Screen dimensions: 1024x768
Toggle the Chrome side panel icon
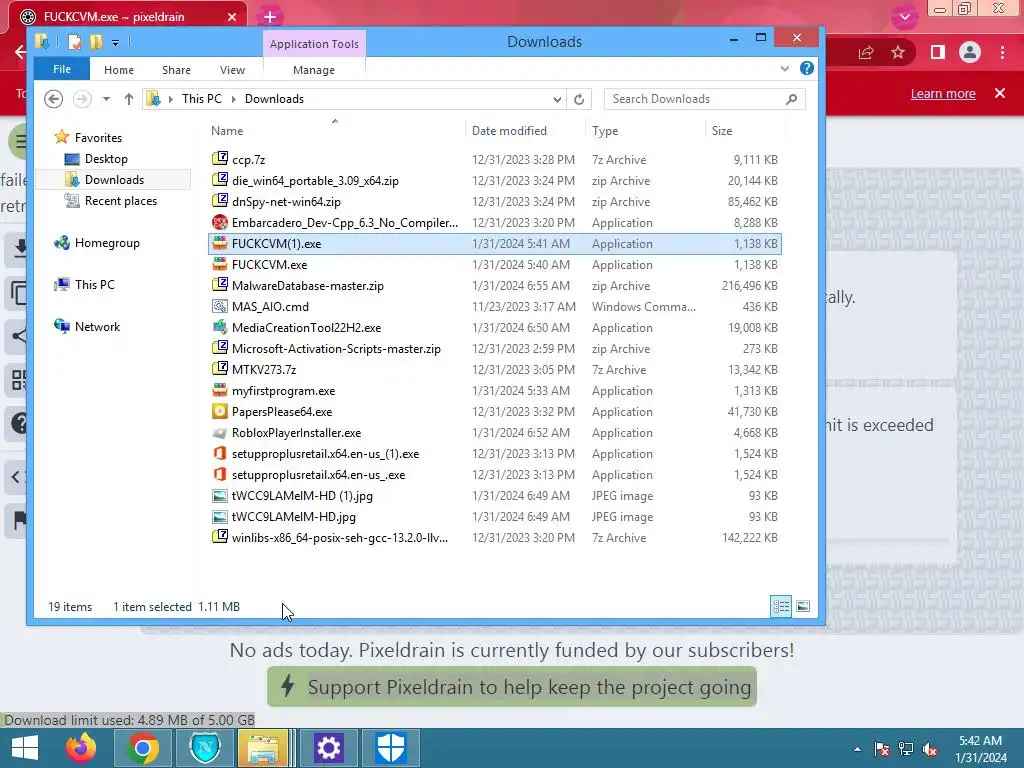(x=938, y=52)
